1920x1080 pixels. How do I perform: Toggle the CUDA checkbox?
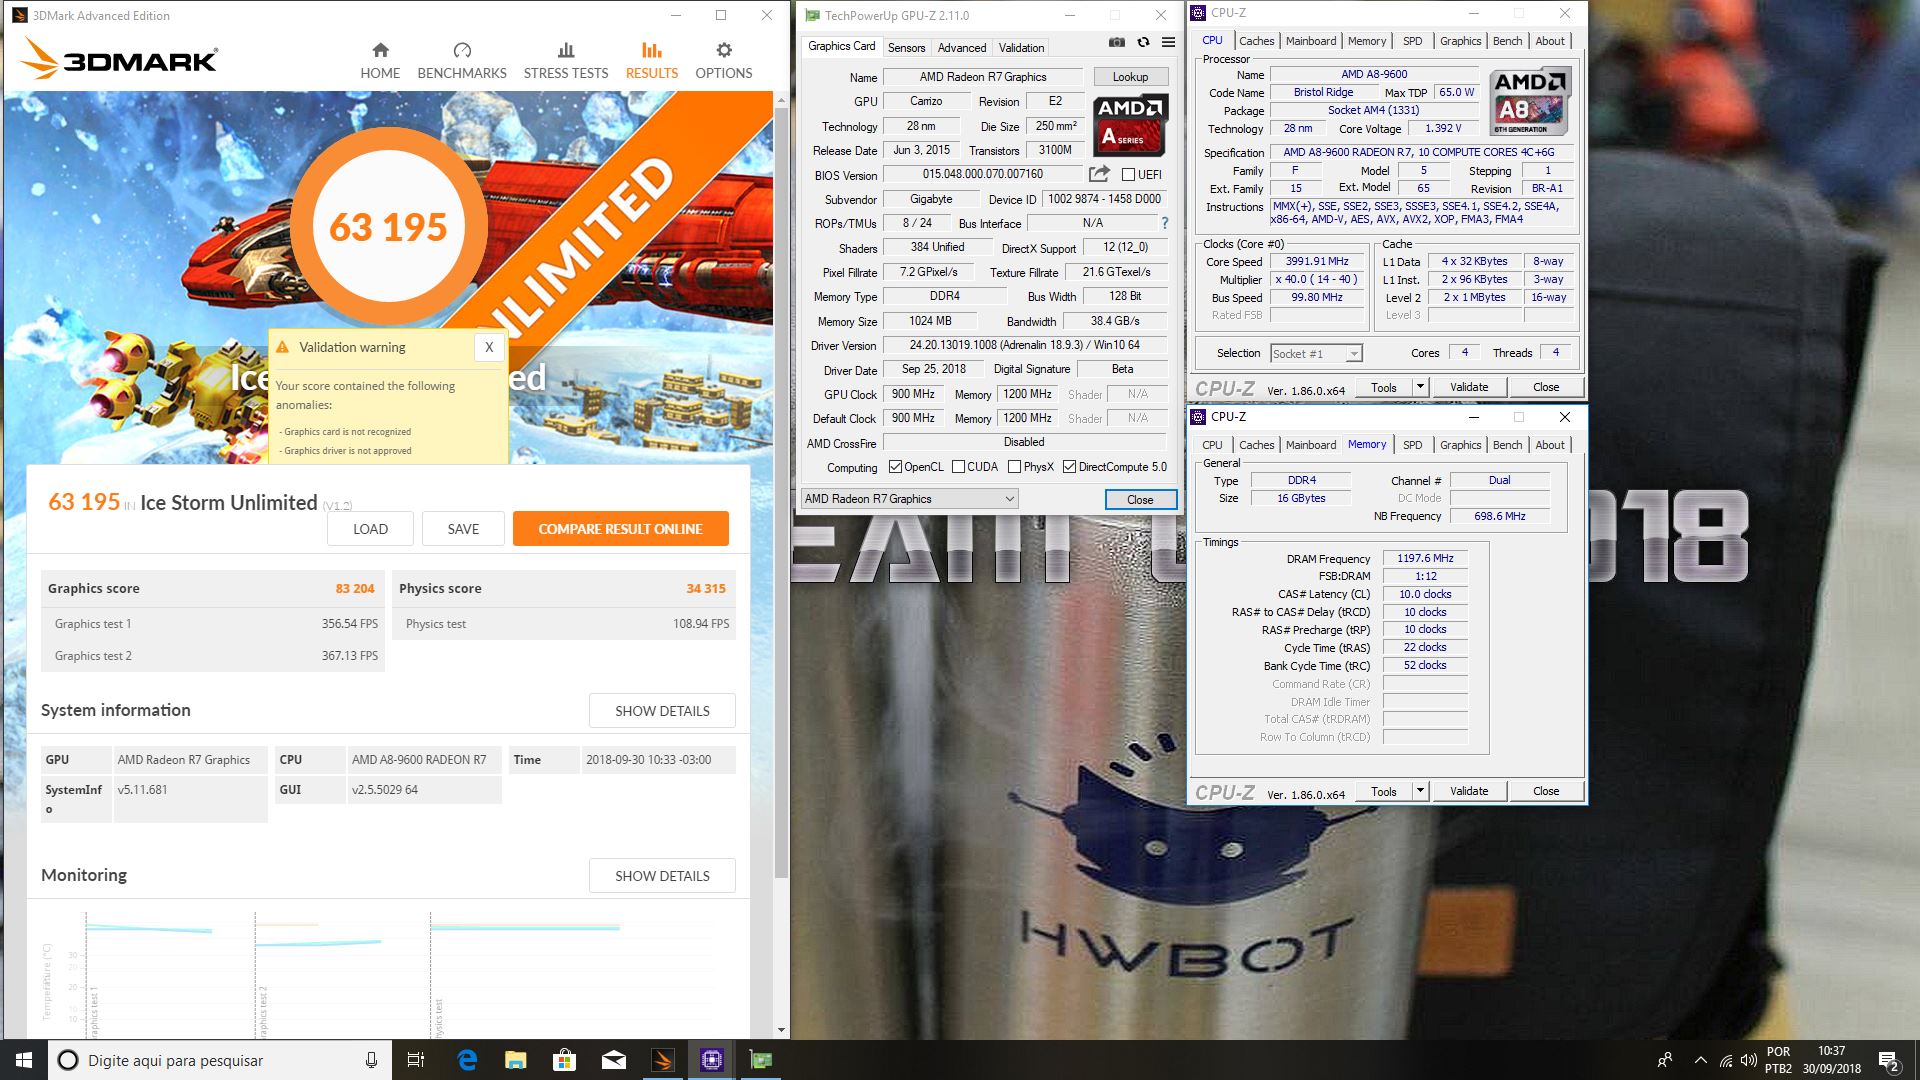[x=958, y=467]
